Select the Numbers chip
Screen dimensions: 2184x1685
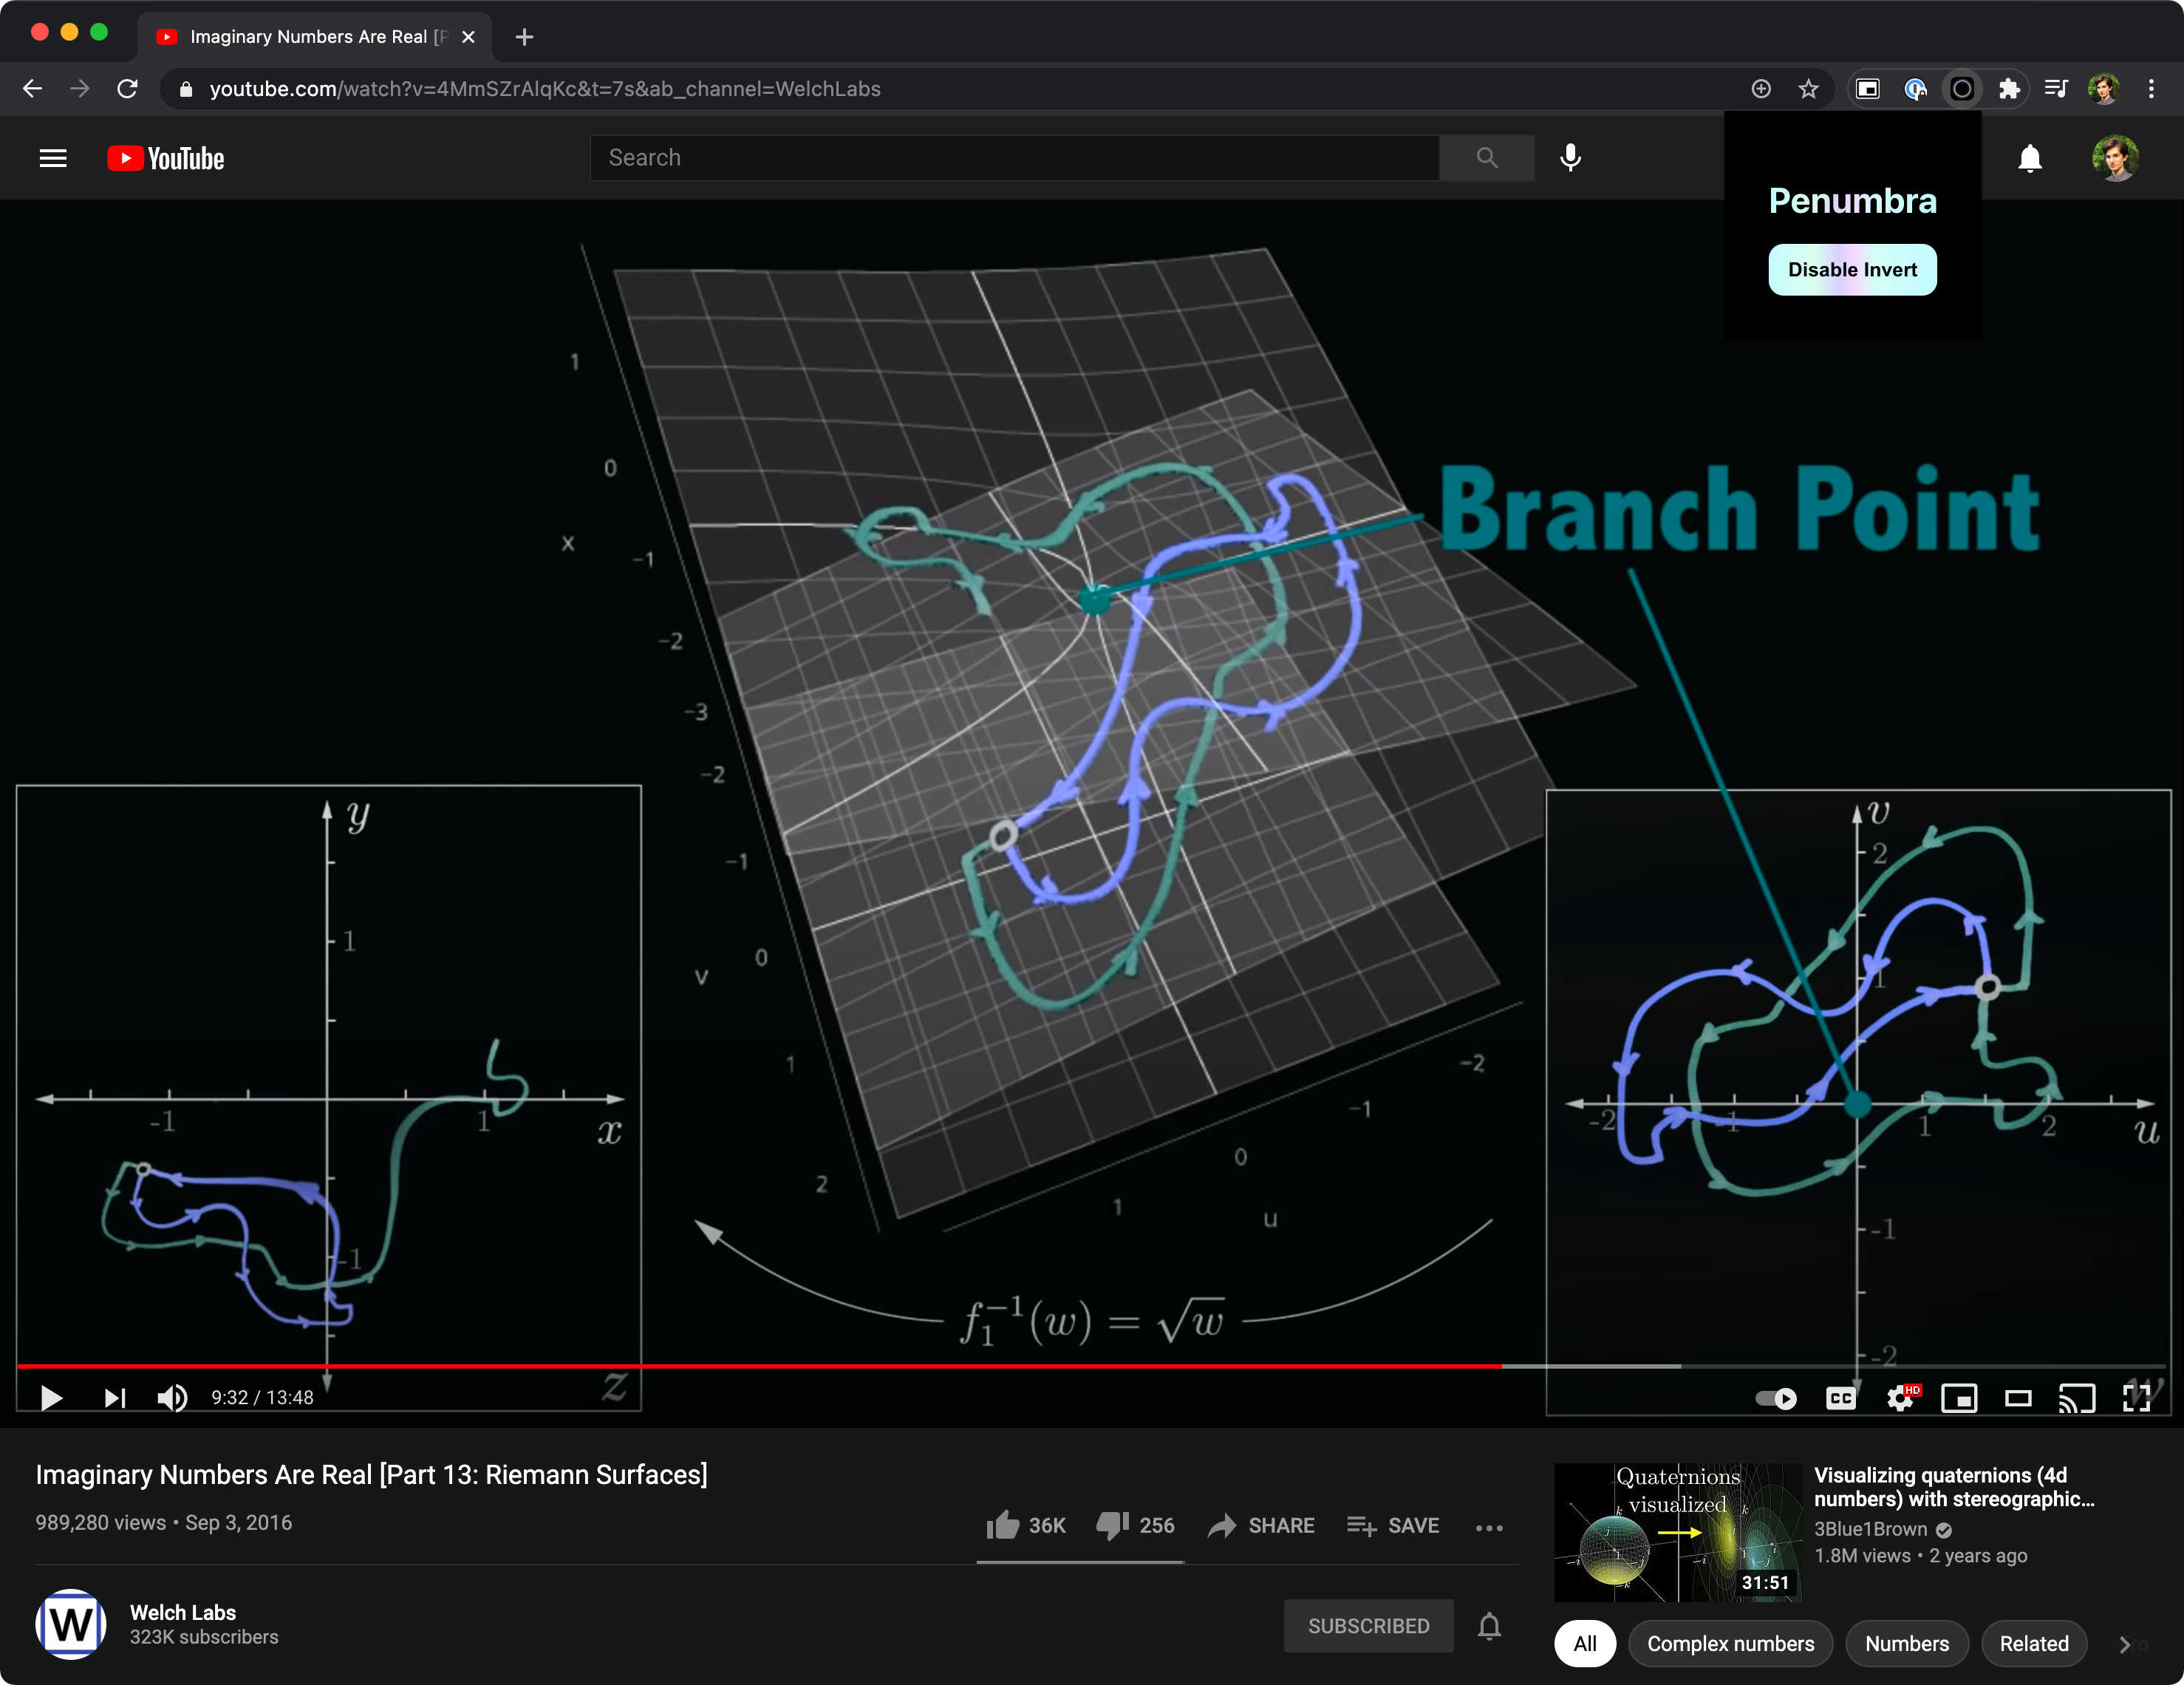click(x=1906, y=1643)
